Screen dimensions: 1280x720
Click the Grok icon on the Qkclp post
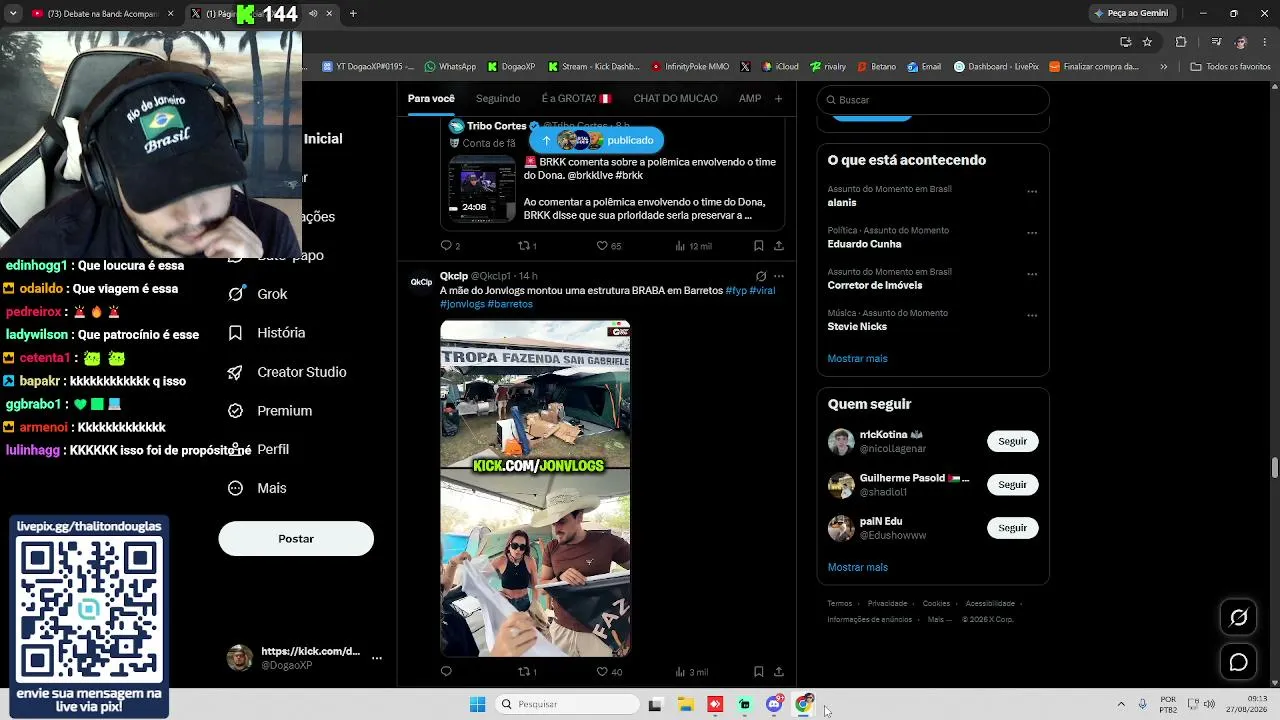point(761,276)
